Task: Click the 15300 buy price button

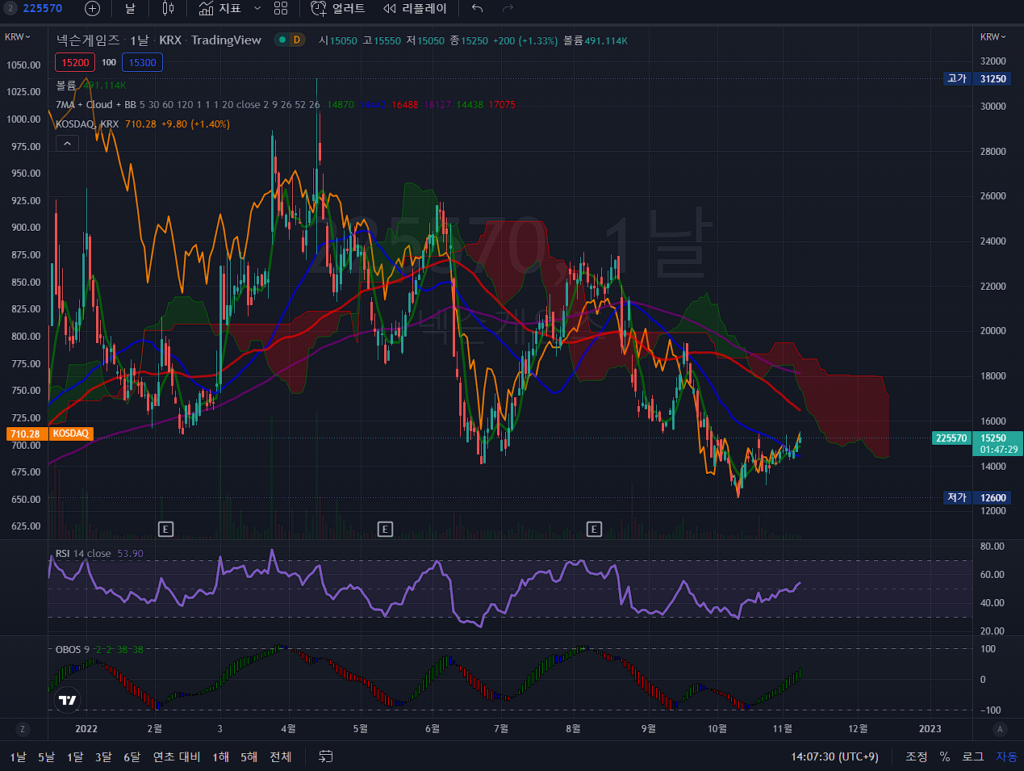Action: [143, 62]
